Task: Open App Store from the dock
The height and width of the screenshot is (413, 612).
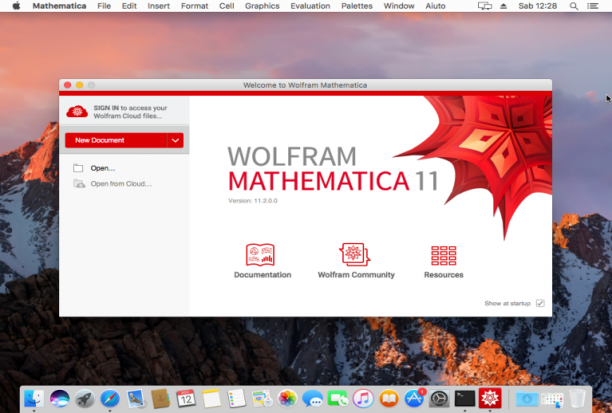Action: pos(414,399)
